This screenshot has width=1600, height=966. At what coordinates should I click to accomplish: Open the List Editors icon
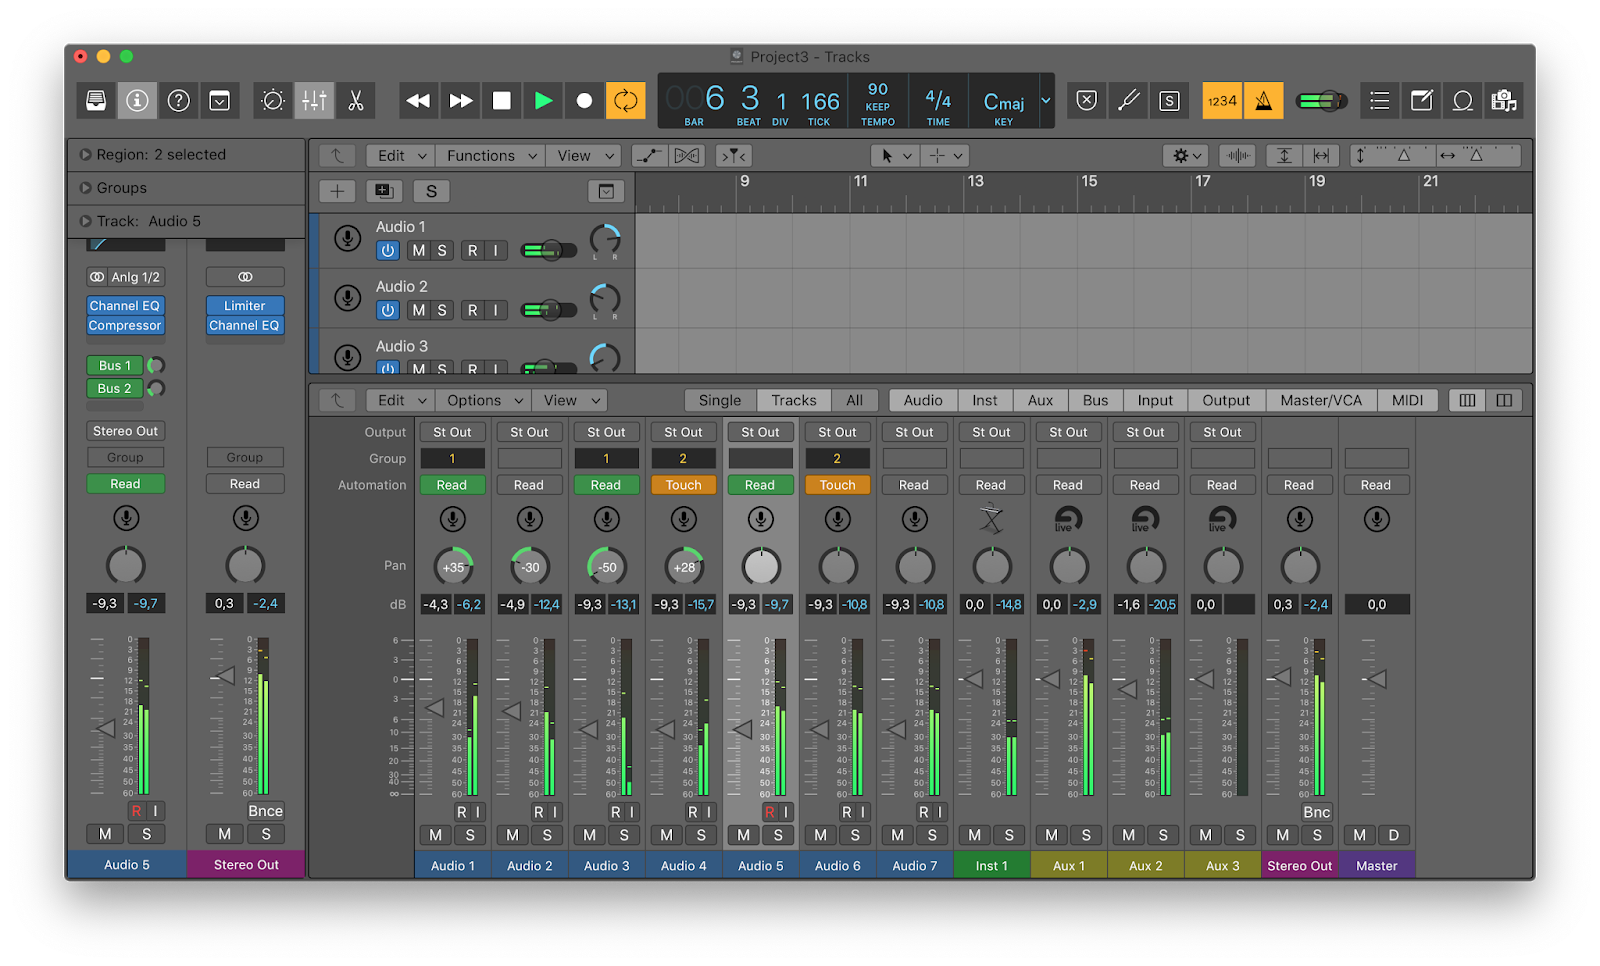pos(1380,100)
